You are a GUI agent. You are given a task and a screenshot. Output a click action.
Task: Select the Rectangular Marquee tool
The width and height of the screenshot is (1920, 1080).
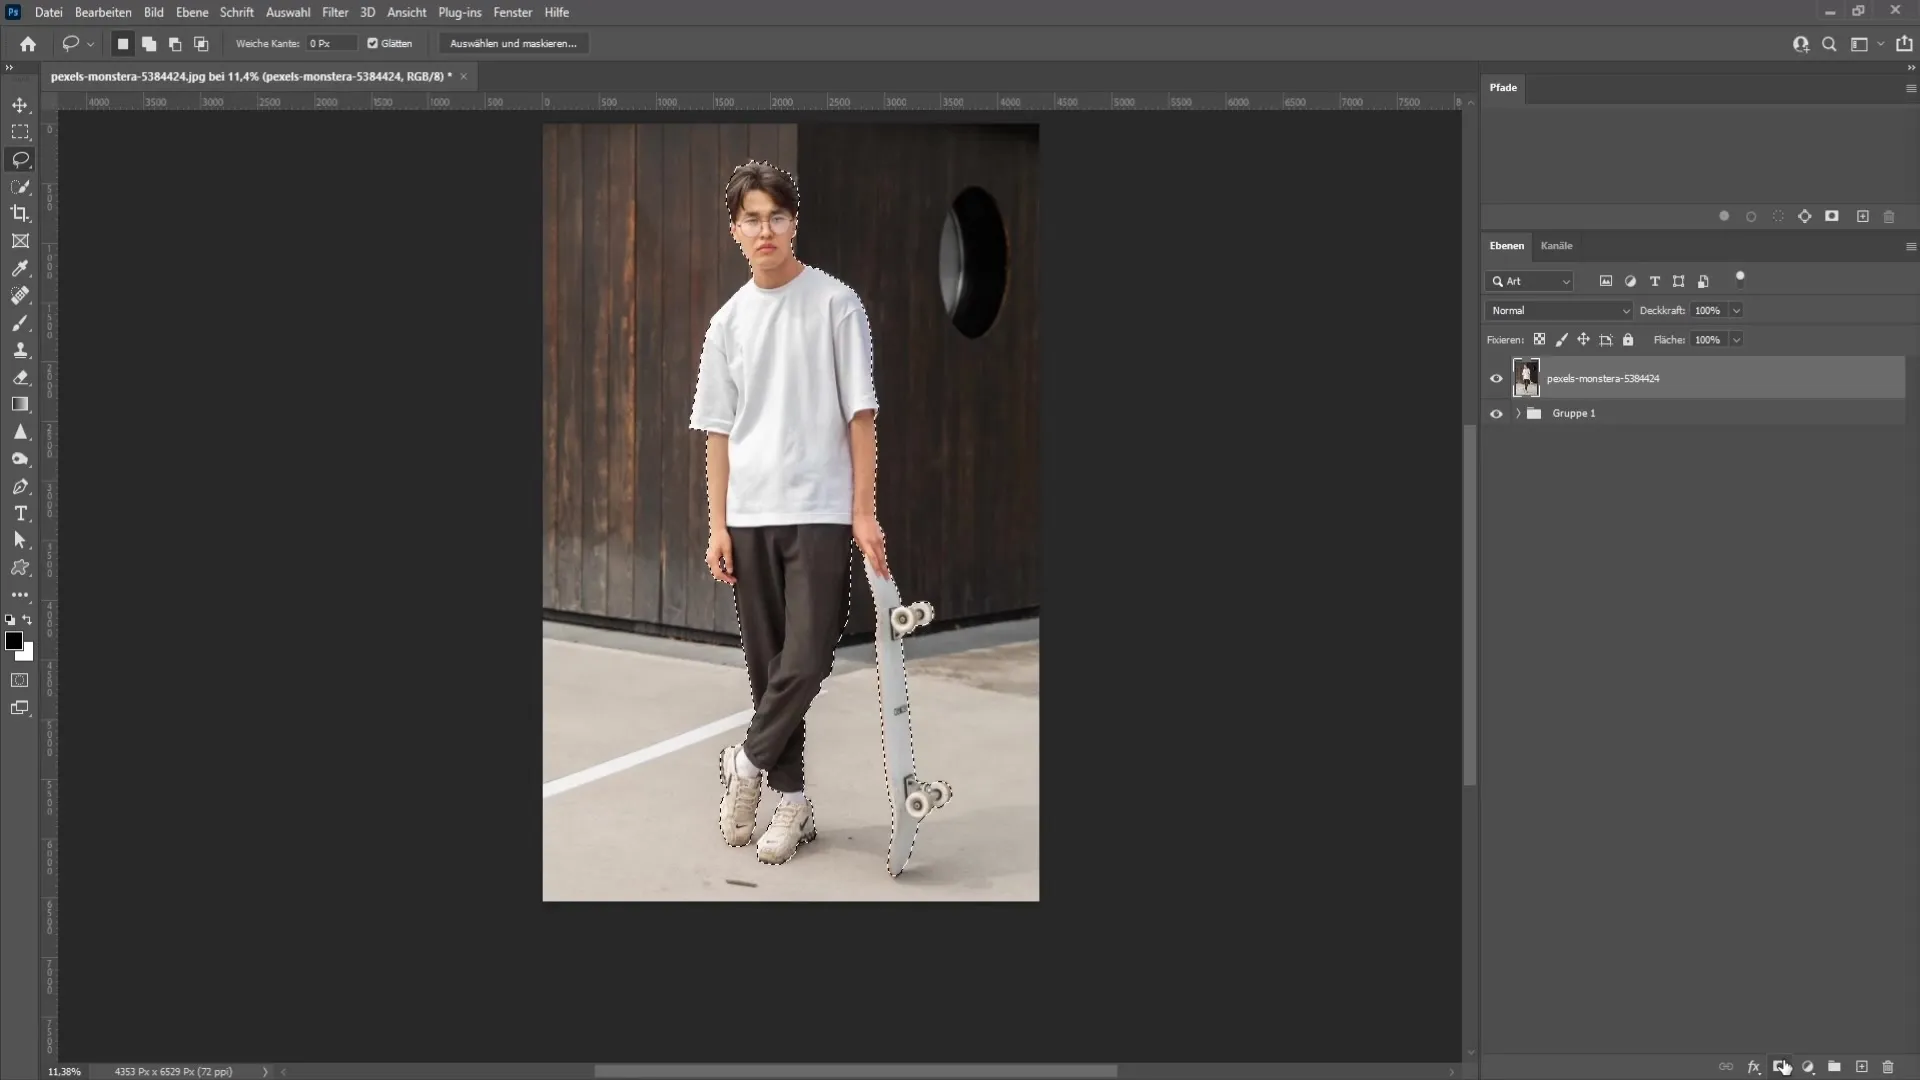pos(20,132)
